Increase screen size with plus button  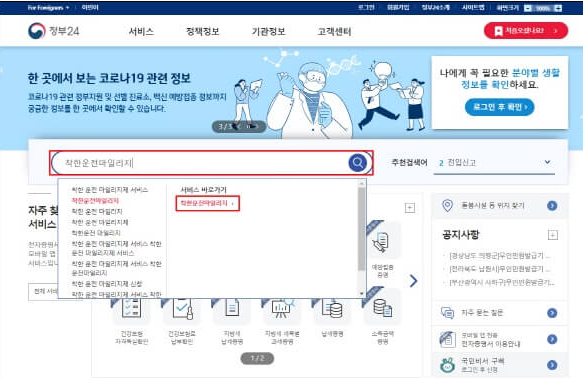(558, 8)
